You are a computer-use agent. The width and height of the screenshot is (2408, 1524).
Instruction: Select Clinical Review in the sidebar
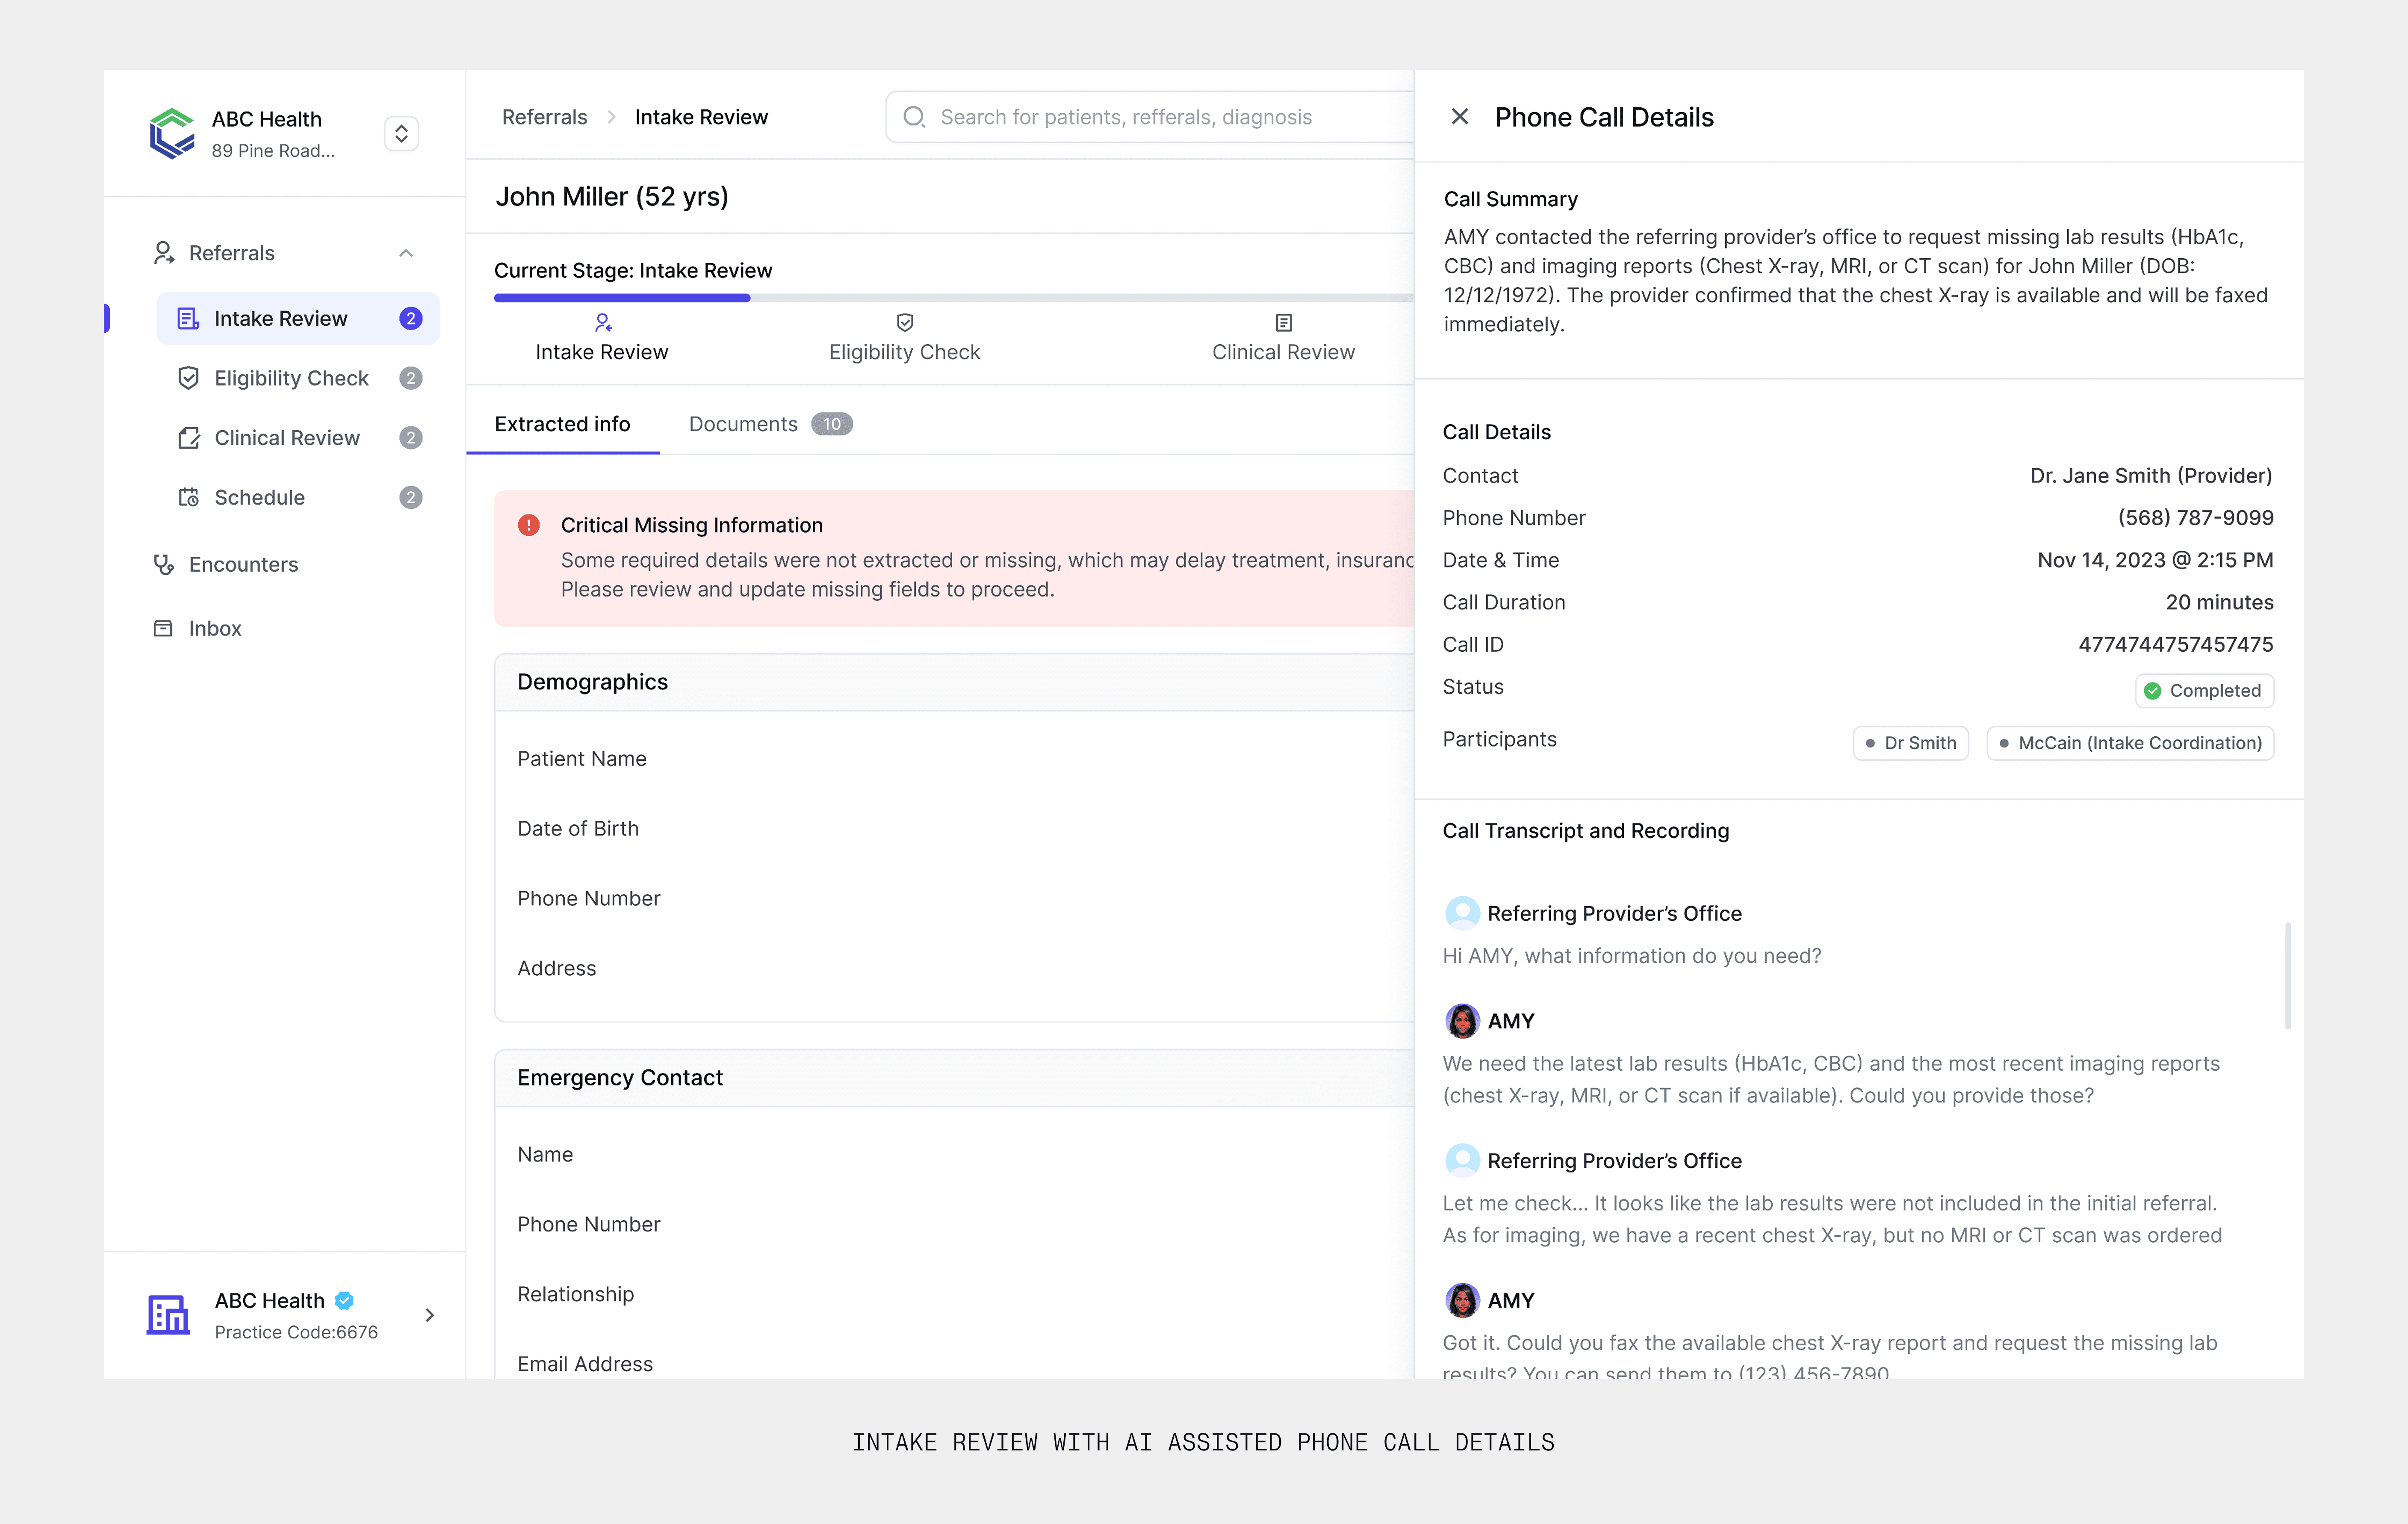pyautogui.click(x=286, y=438)
